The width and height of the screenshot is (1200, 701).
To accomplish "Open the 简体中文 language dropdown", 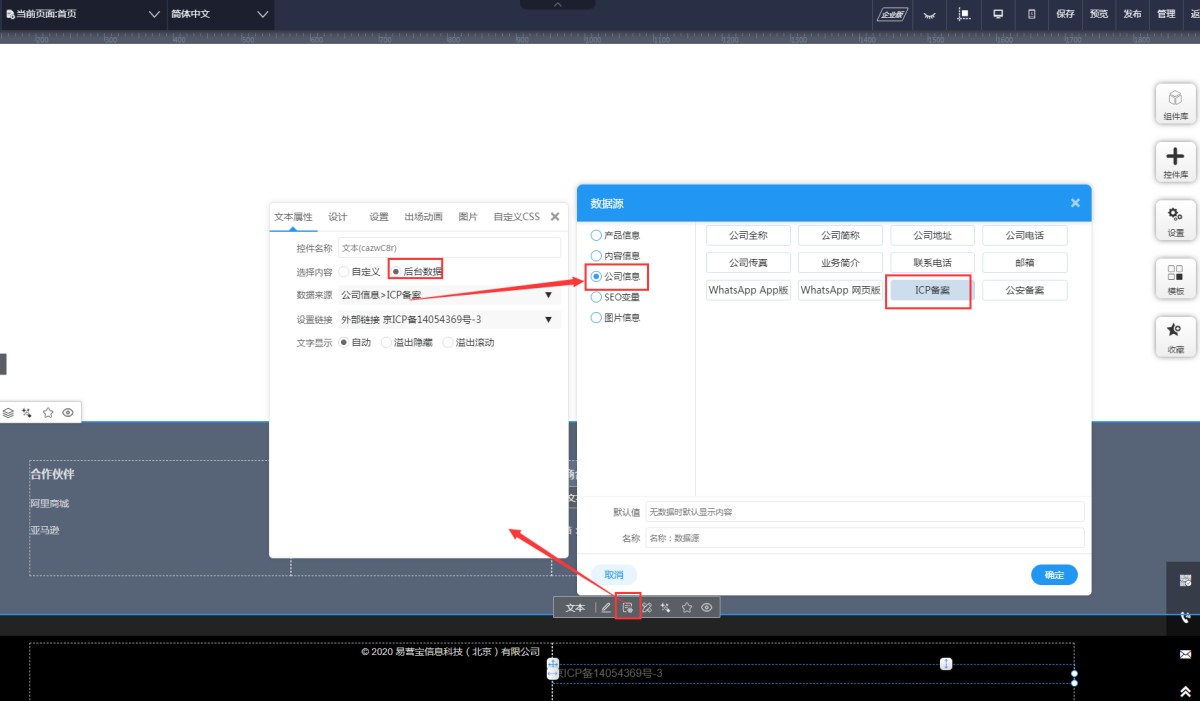I will [220, 14].
